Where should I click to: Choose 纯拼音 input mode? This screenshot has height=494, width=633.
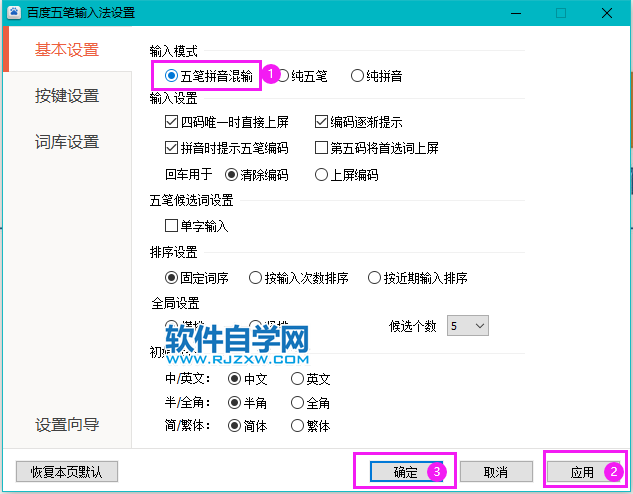point(358,75)
